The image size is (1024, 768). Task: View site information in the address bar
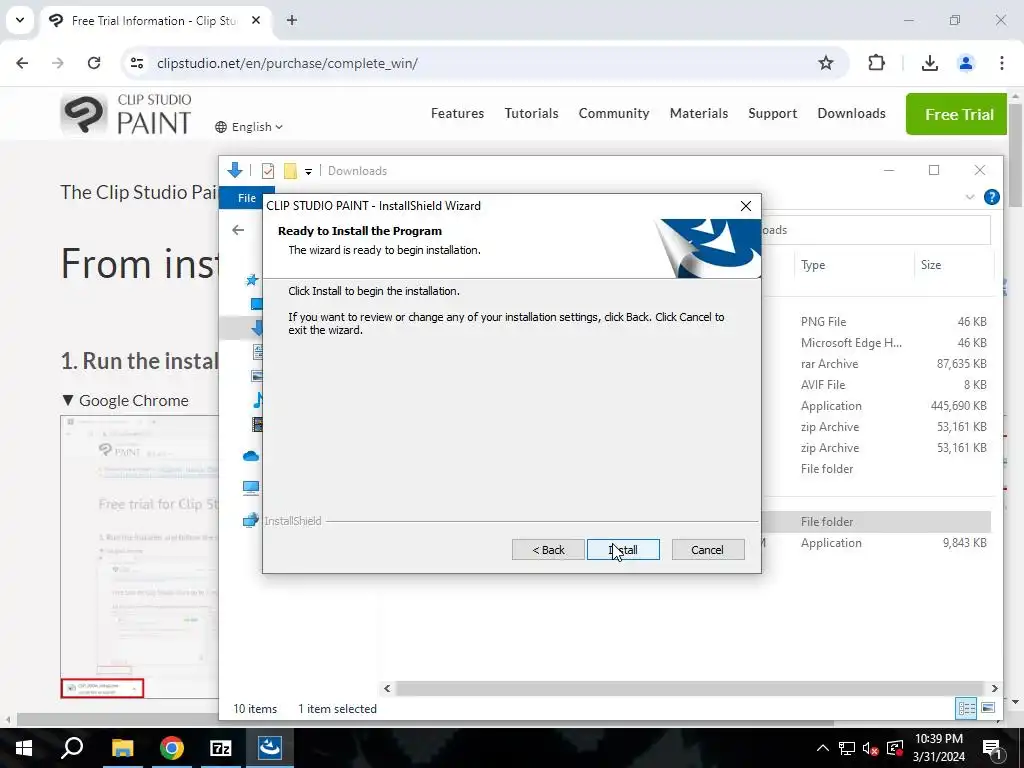click(x=136, y=63)
